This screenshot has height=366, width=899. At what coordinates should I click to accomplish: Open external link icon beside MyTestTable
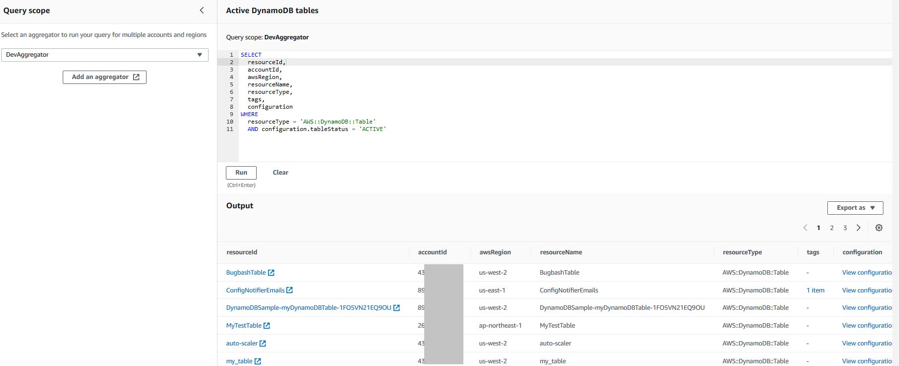coord(267,325)
